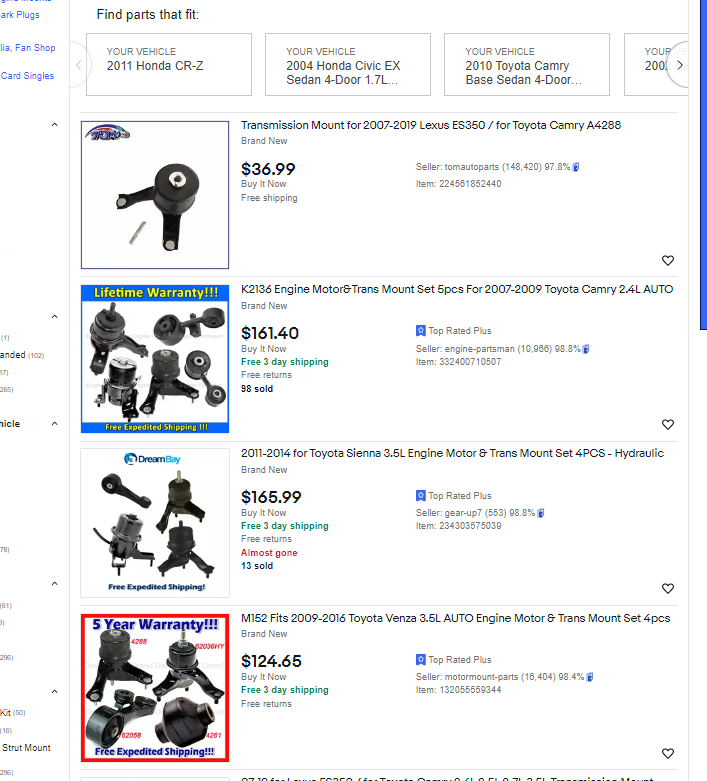Add Lexus ES350 transmission mount to watchlist
The width and height of the screenshot is (707, 781).
click(x=668, y=260)
